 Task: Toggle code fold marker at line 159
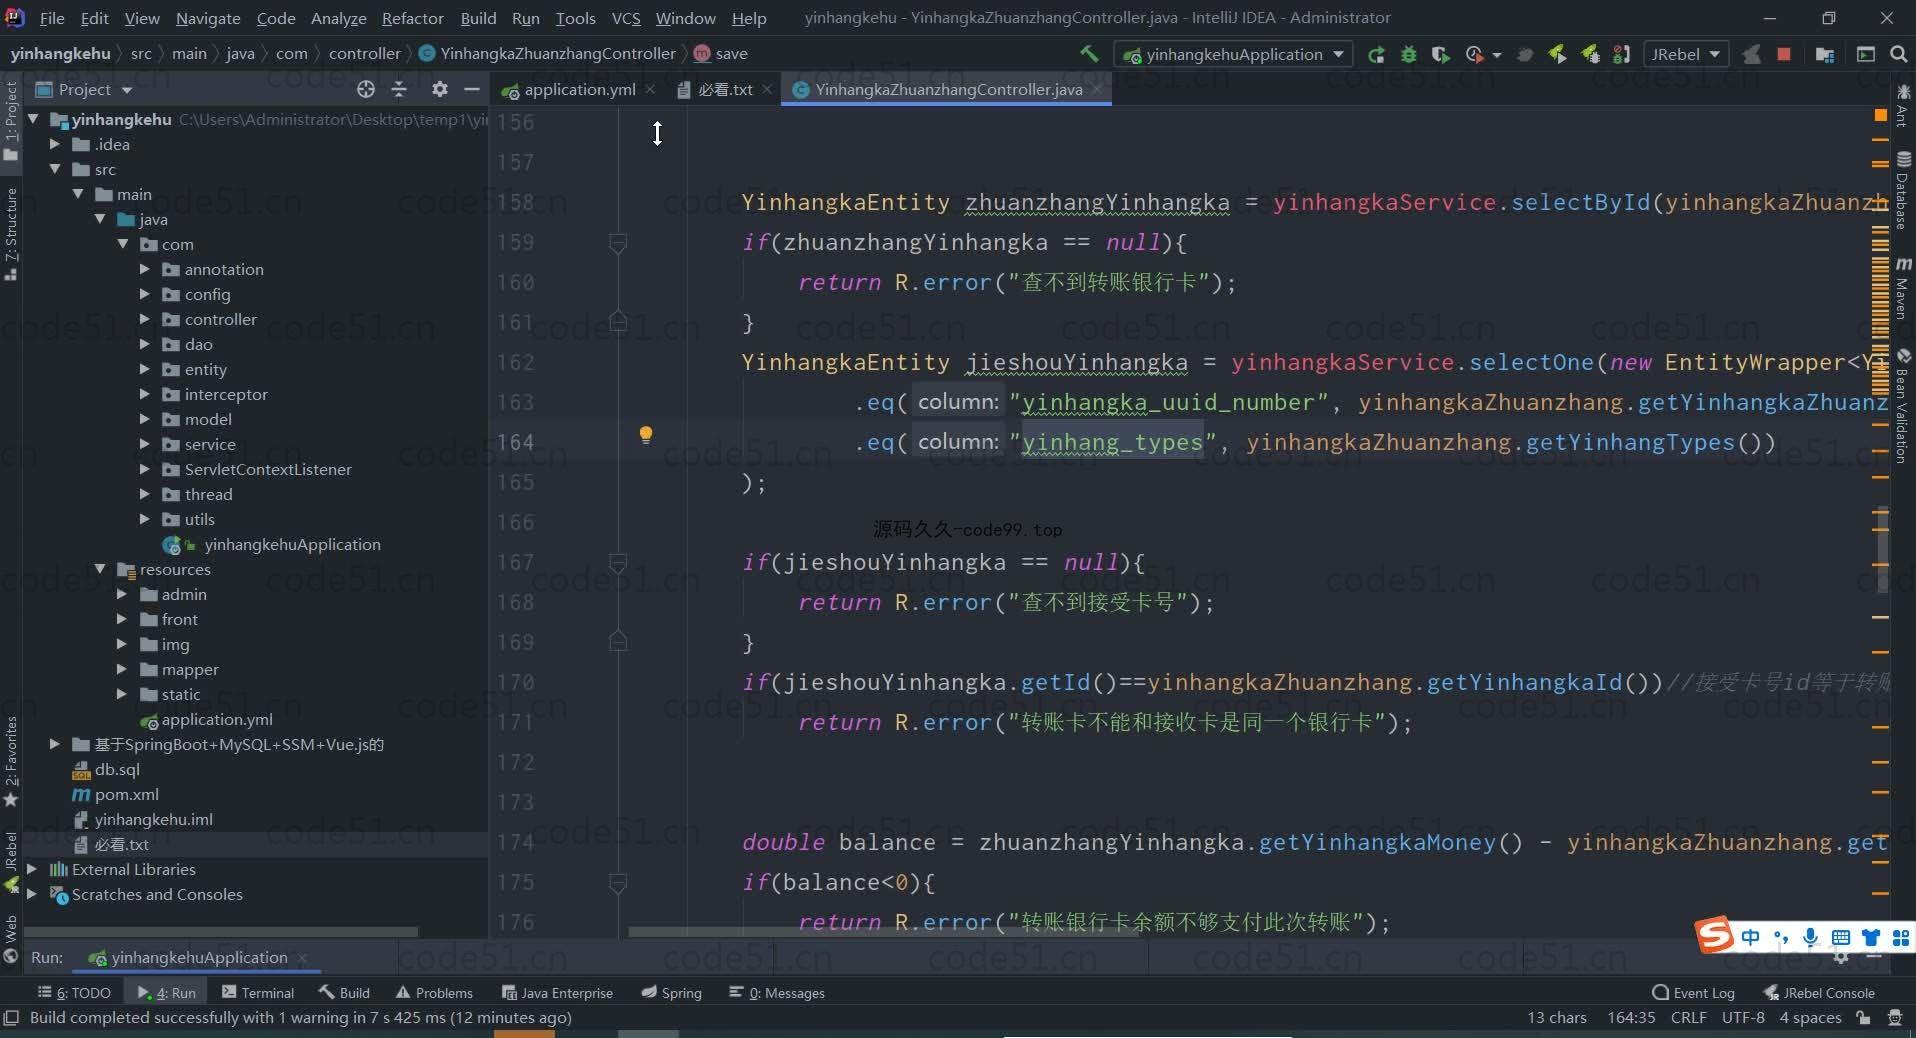(x=618, y=243)
